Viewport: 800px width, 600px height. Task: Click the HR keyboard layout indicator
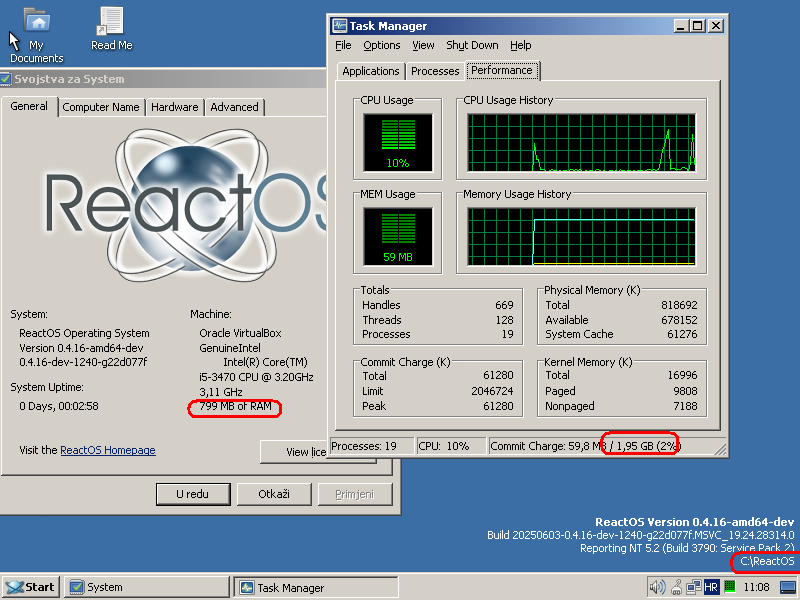pyautogui.click(x=711, y=587)
